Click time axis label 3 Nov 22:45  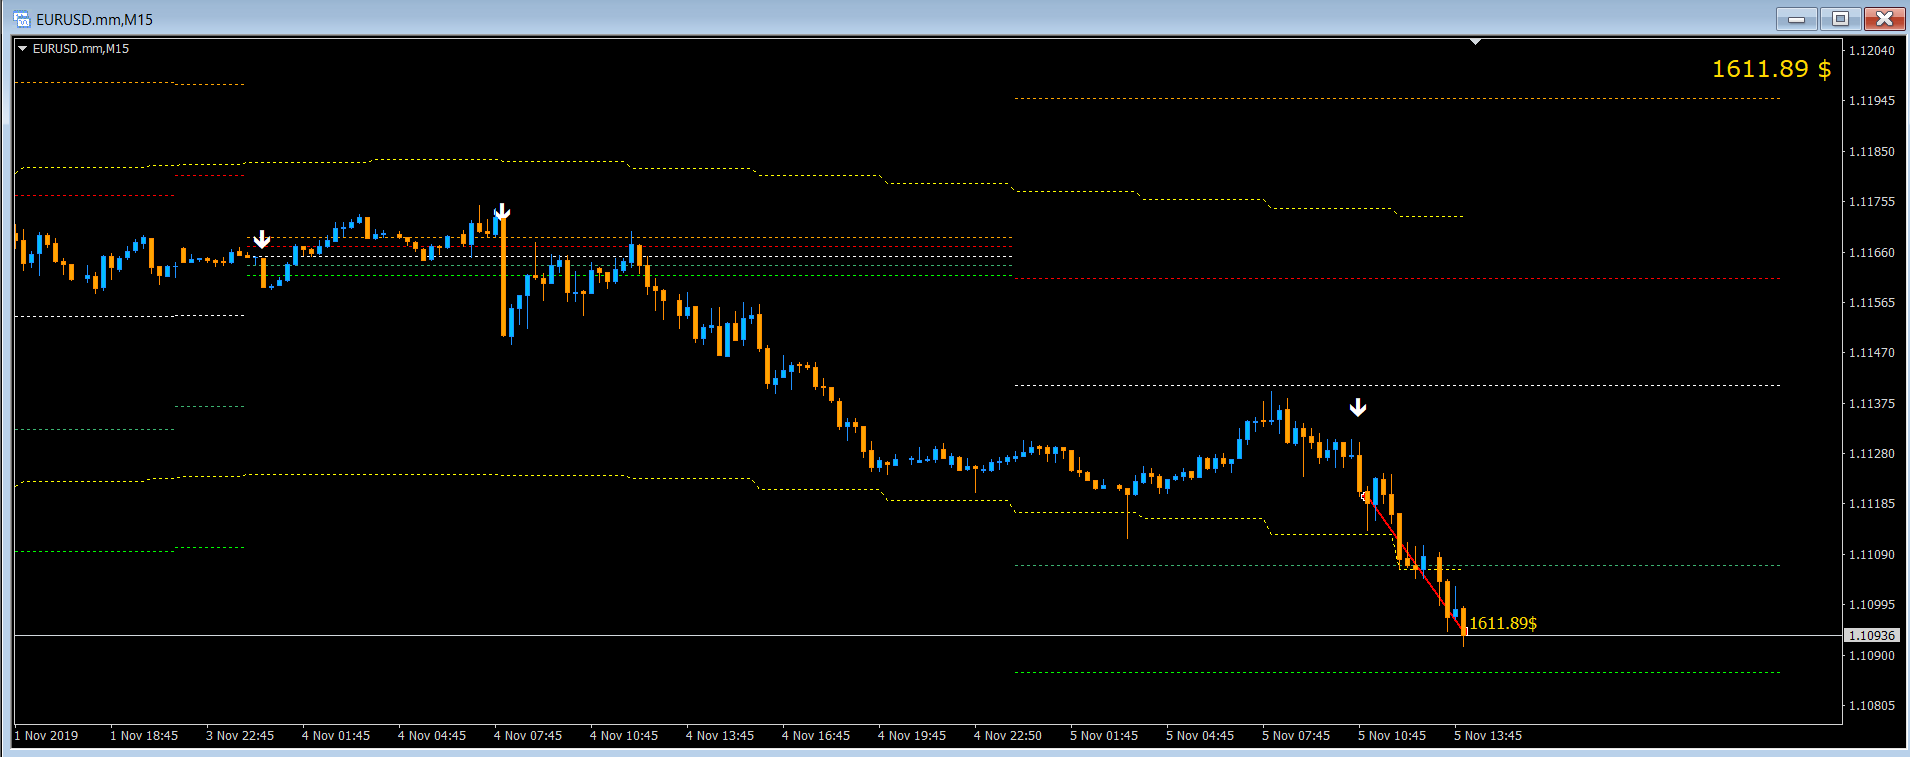(240, 736)
